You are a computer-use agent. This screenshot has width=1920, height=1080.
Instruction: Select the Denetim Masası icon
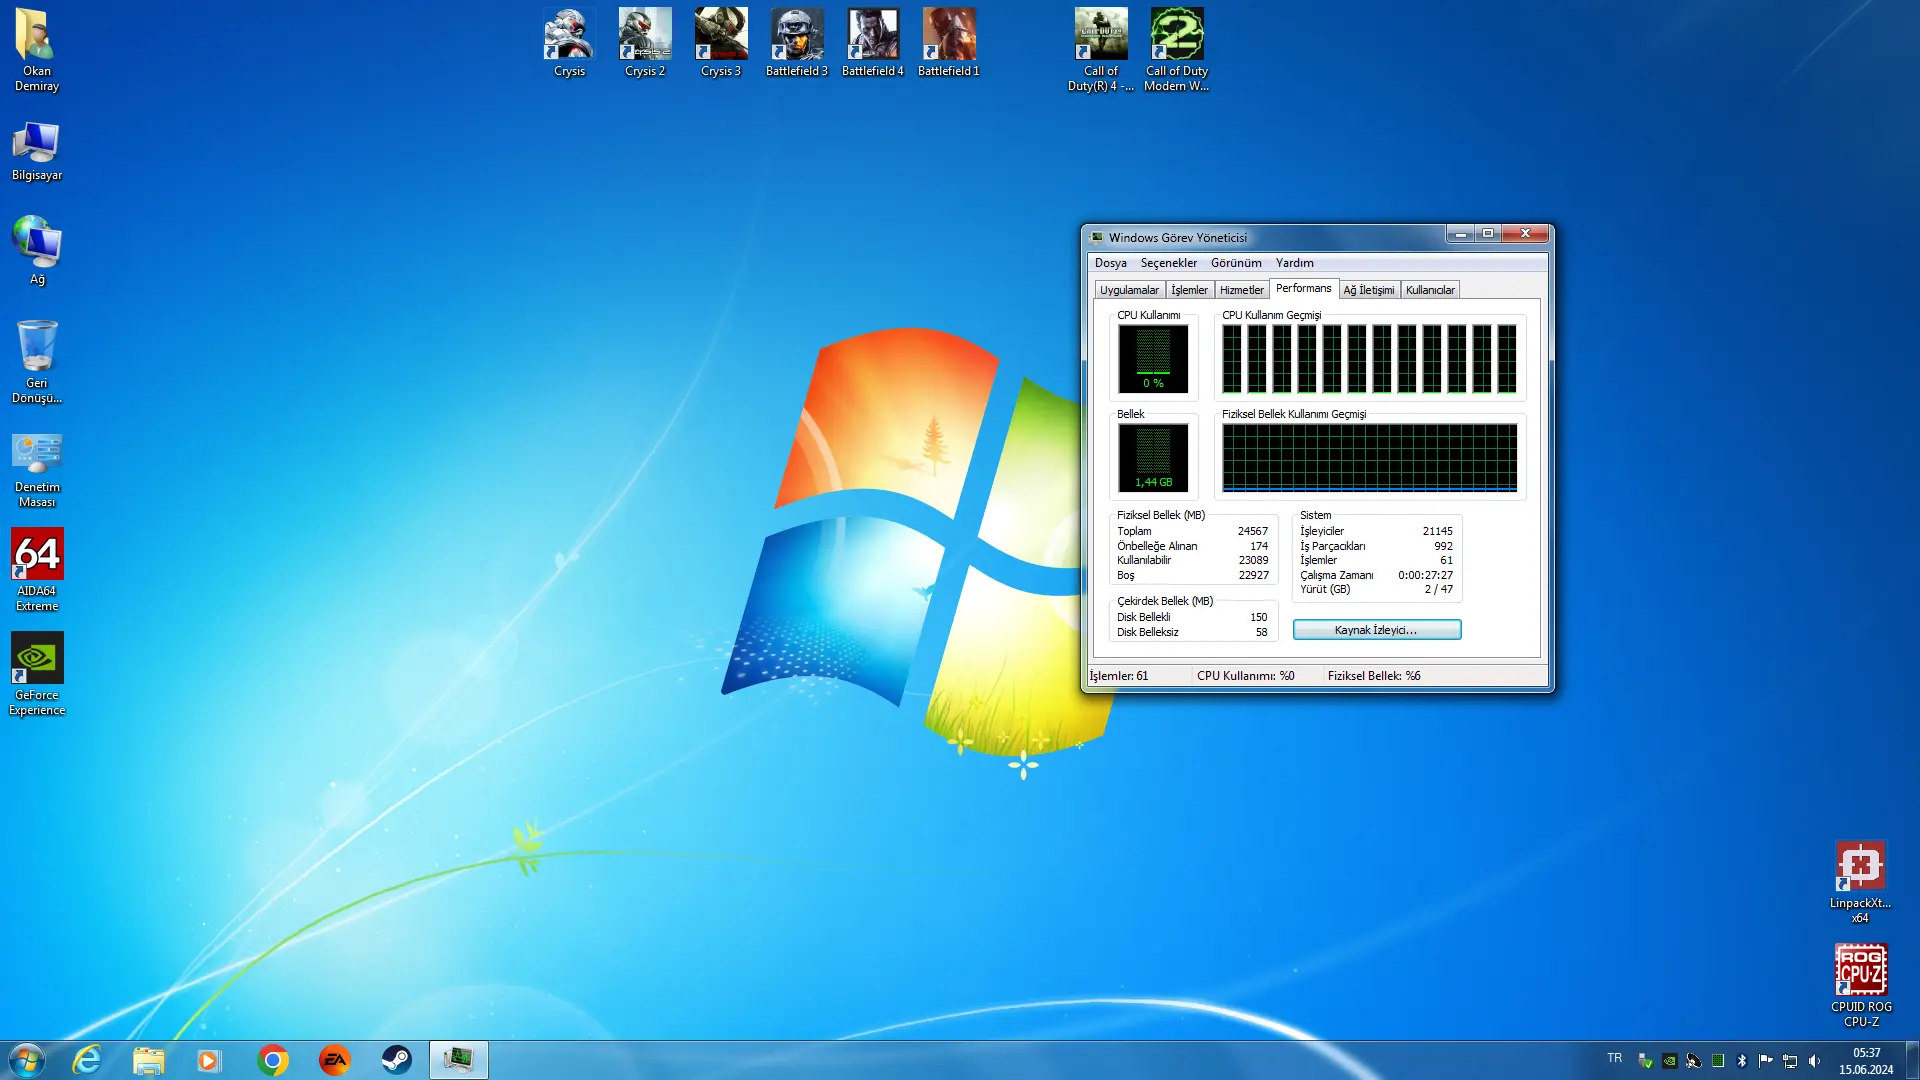37,470
